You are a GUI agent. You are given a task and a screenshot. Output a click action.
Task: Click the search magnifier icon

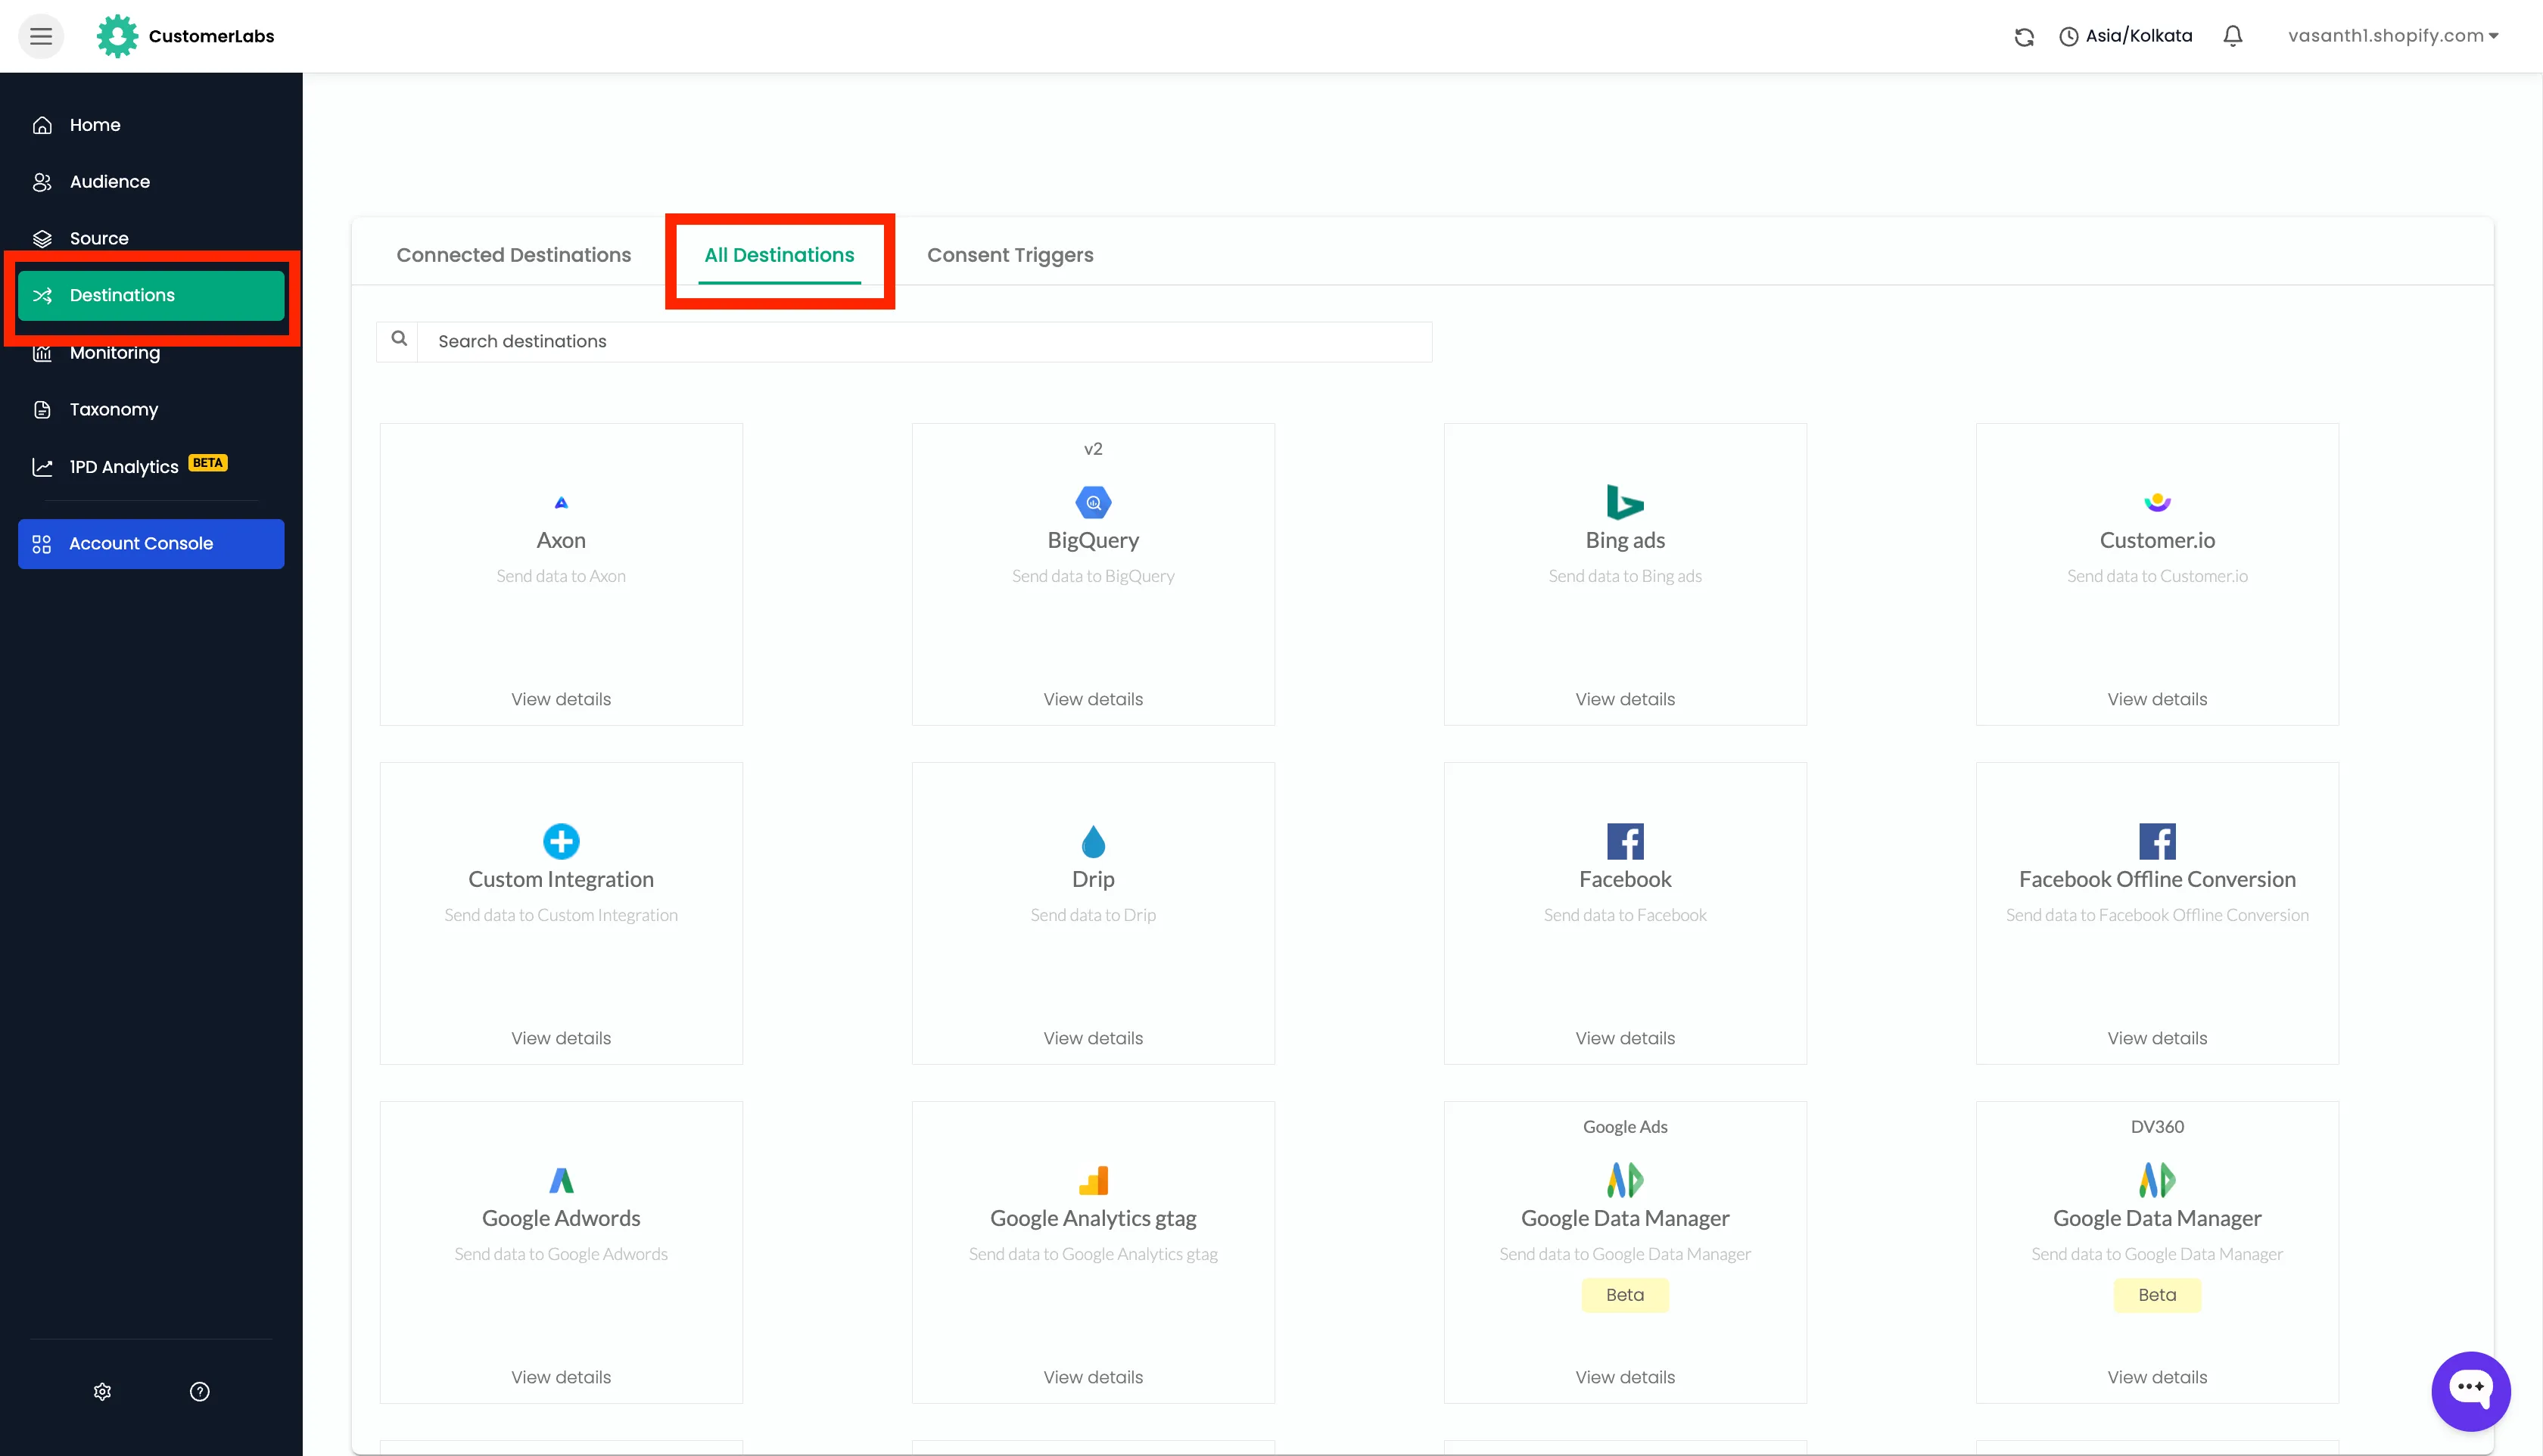tap(398, 339)
